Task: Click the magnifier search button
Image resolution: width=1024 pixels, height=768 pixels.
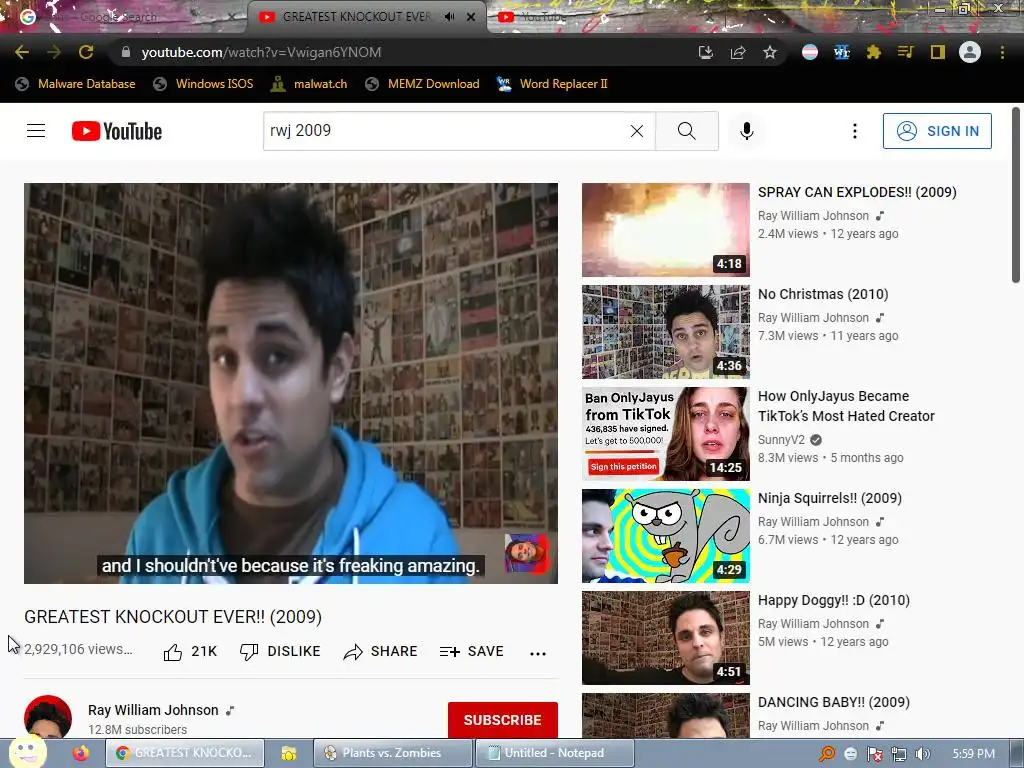Action: [687, 131]
